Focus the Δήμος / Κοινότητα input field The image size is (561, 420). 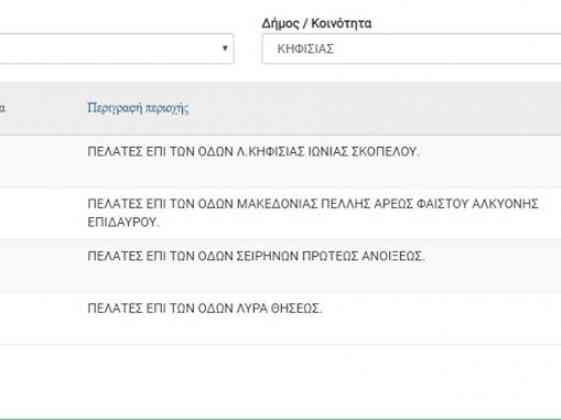(411, 49)
